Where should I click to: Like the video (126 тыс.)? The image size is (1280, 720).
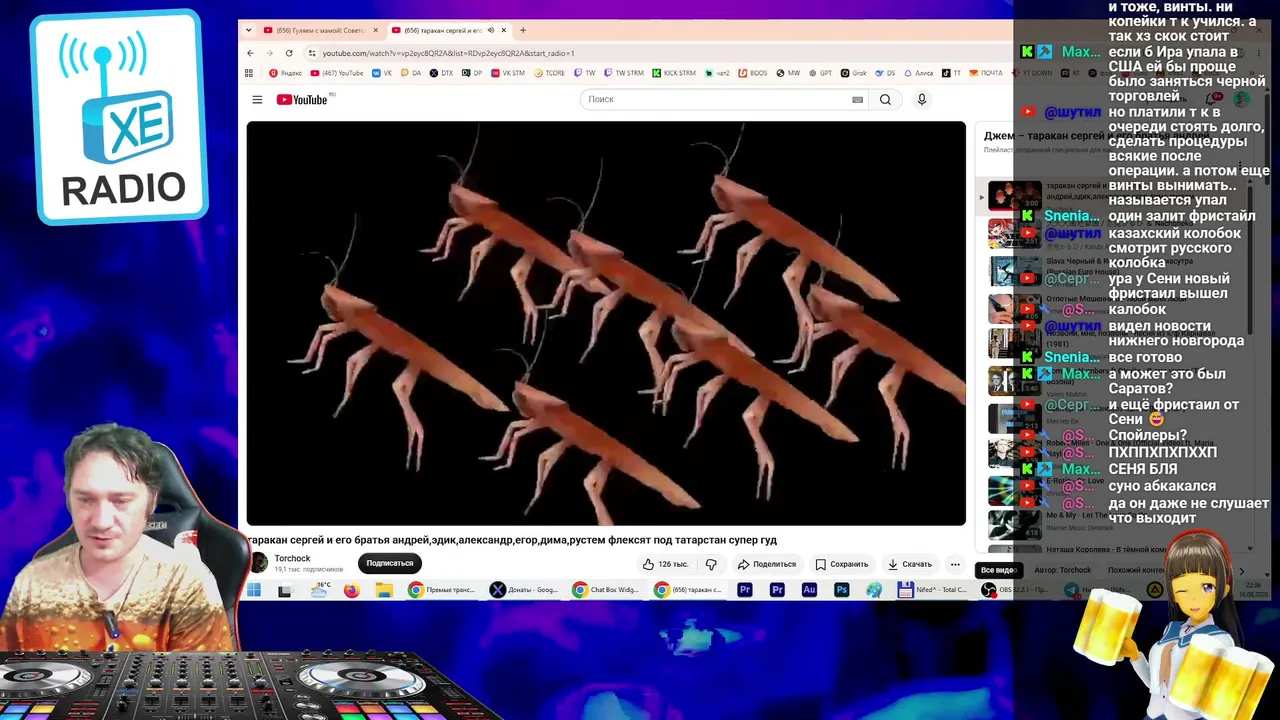click(x=665, y=564)
